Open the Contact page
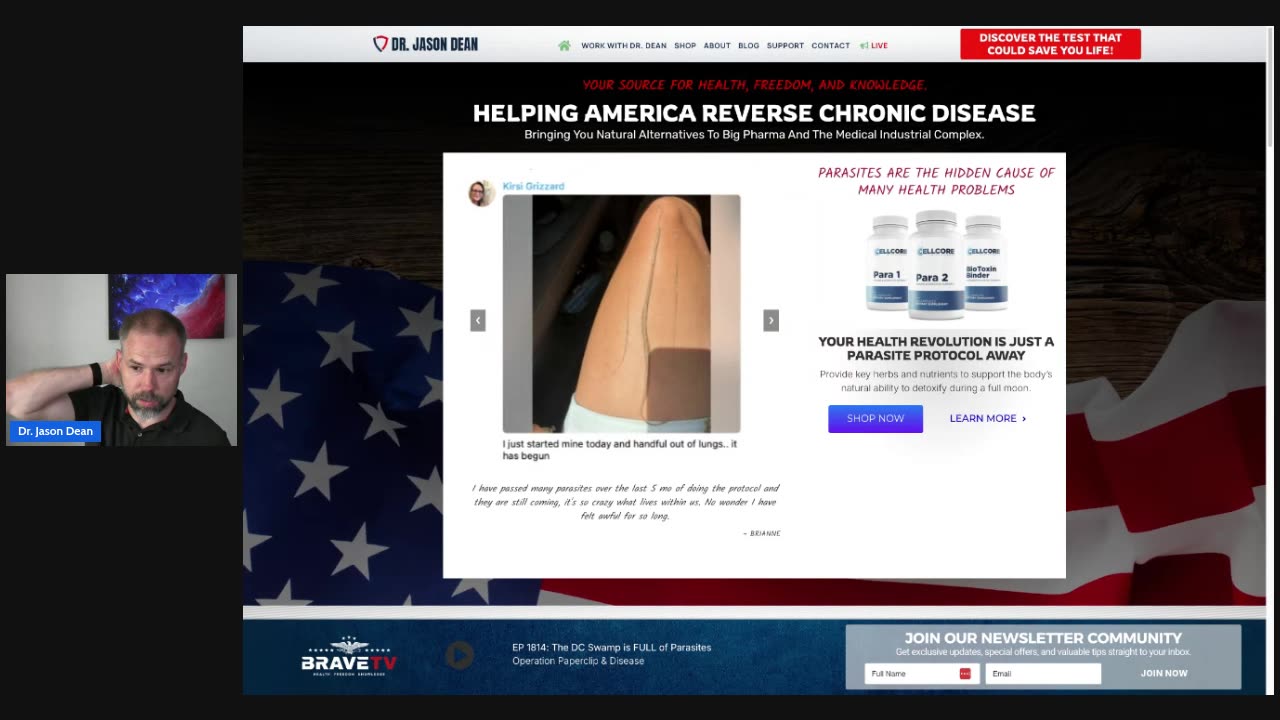Image resolution: width=1280 pixels, height=720 pixels. pyautogui.click(x=831, y=46)
